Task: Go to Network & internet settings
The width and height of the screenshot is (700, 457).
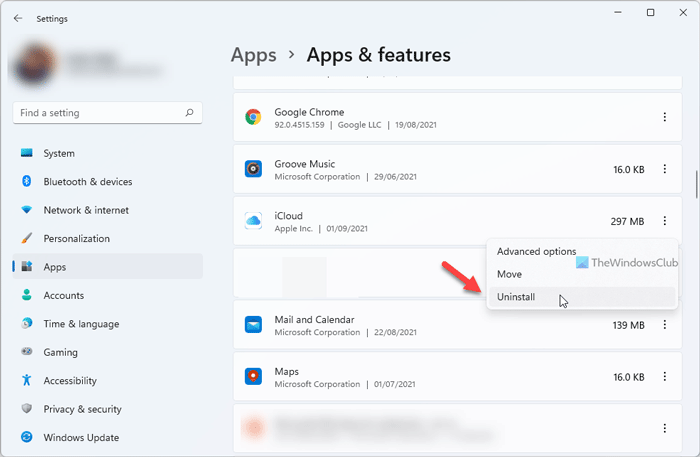Action: 108,210
